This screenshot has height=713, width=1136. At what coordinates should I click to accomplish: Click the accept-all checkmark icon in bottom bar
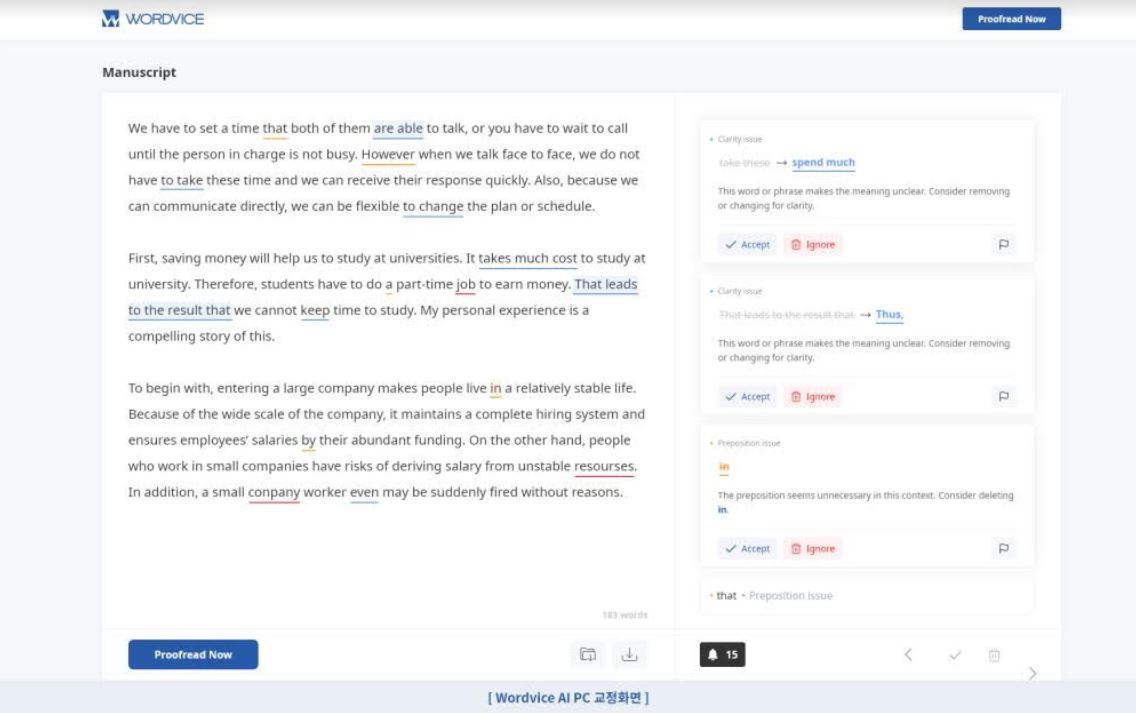955,655
